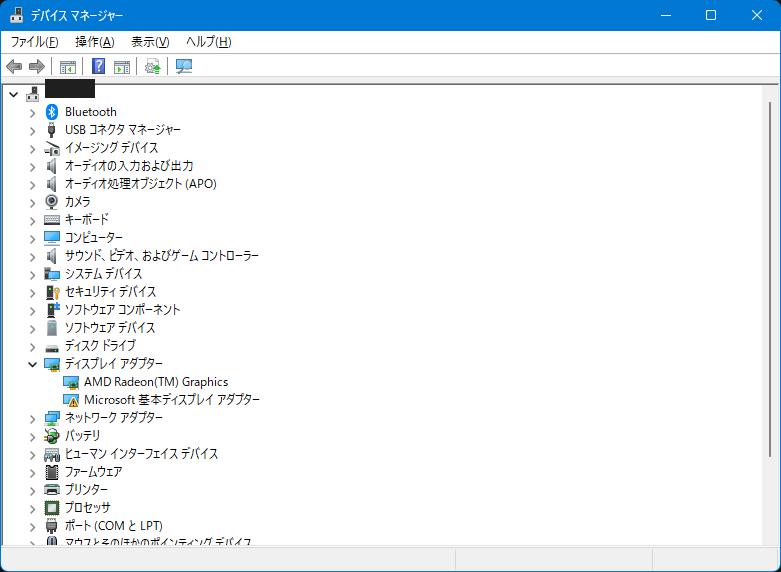The image size is (781, 572).
Task: Click the ディスク ドライブ drive icon
Action: point(52,347)
